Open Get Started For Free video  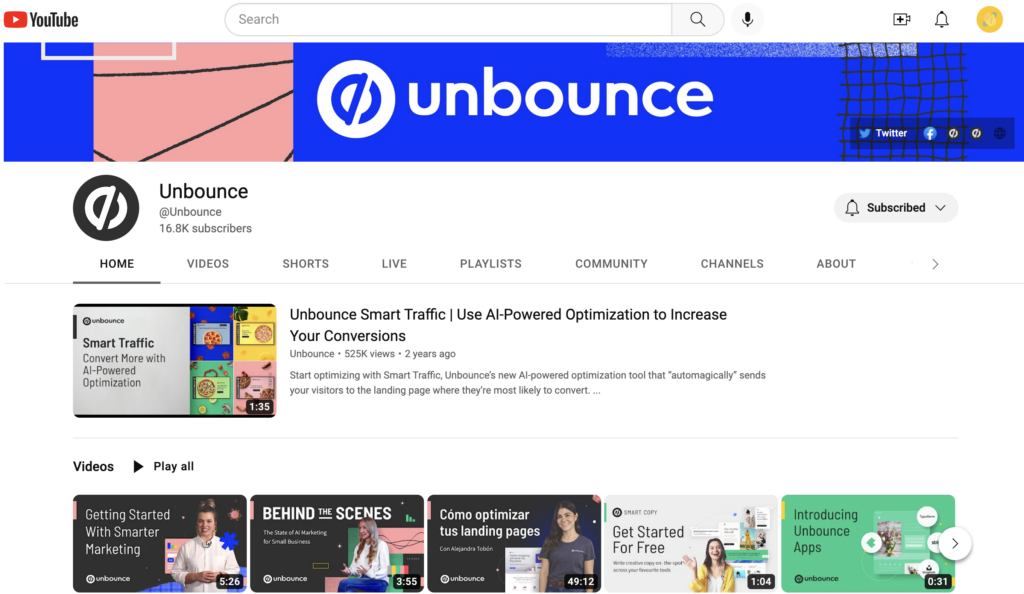pos(691,543)
